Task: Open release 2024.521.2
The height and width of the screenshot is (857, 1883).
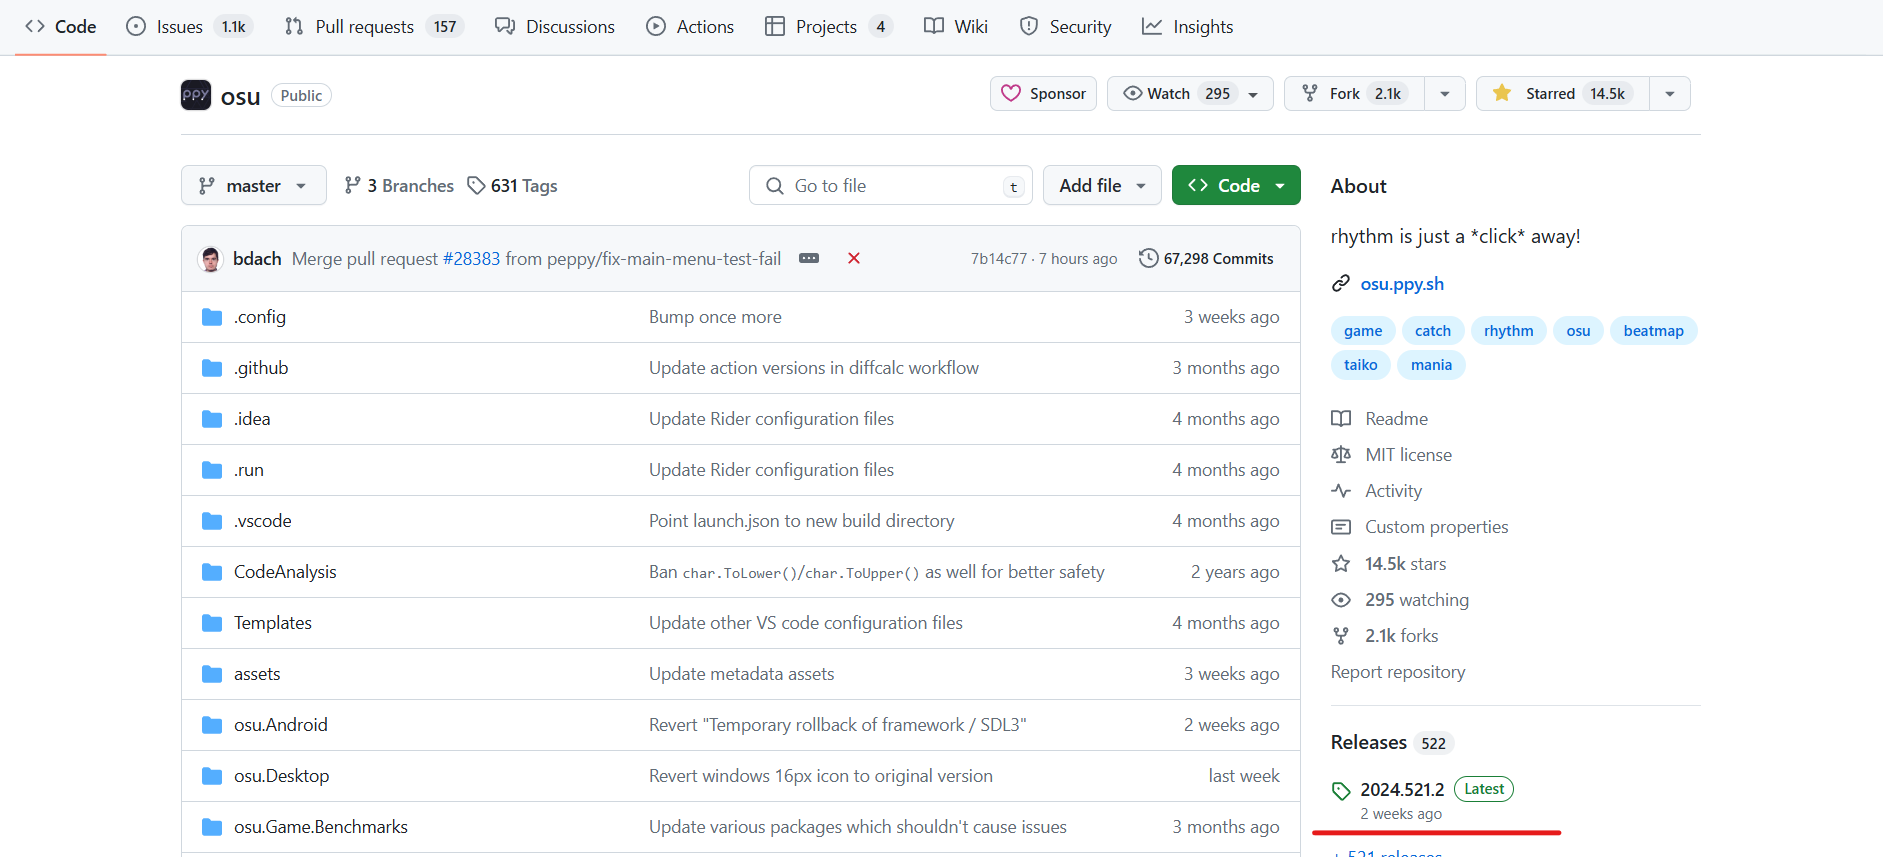Action: pyautogui.click(x=1402, y=790)
